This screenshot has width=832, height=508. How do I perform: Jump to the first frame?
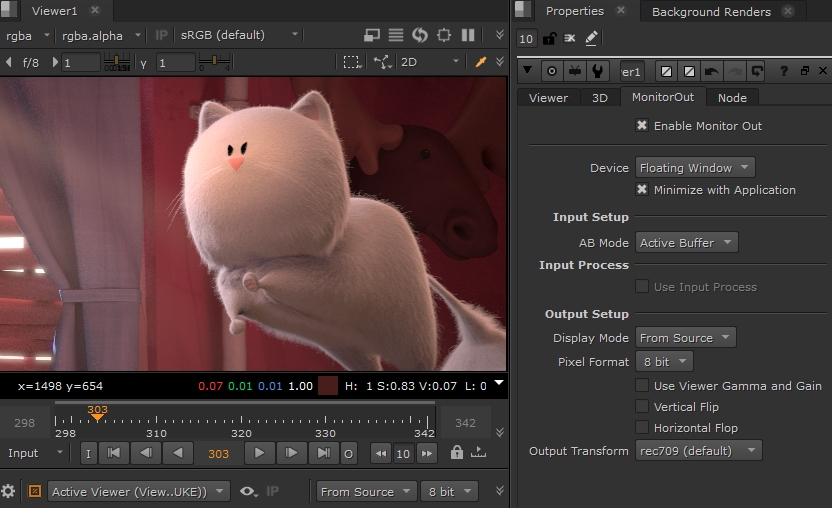click(x=114, y=453)
